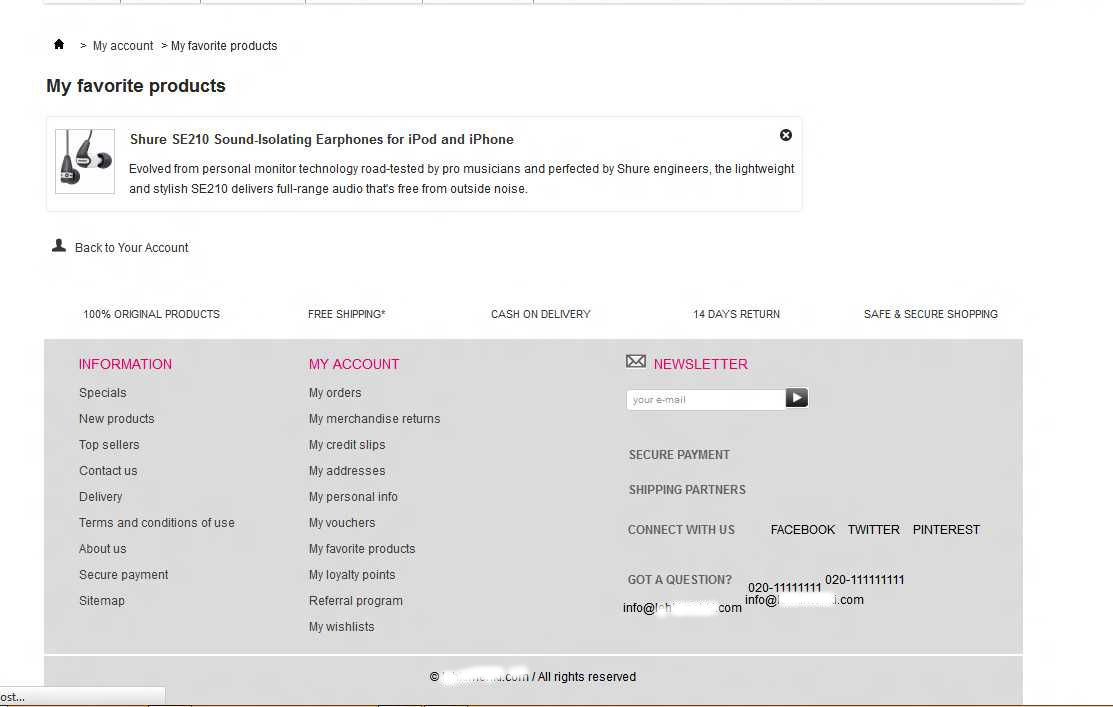Viewport: 1113px width, 707px height.
Task: Open Specials in Information footer
Action: point(102,393)
